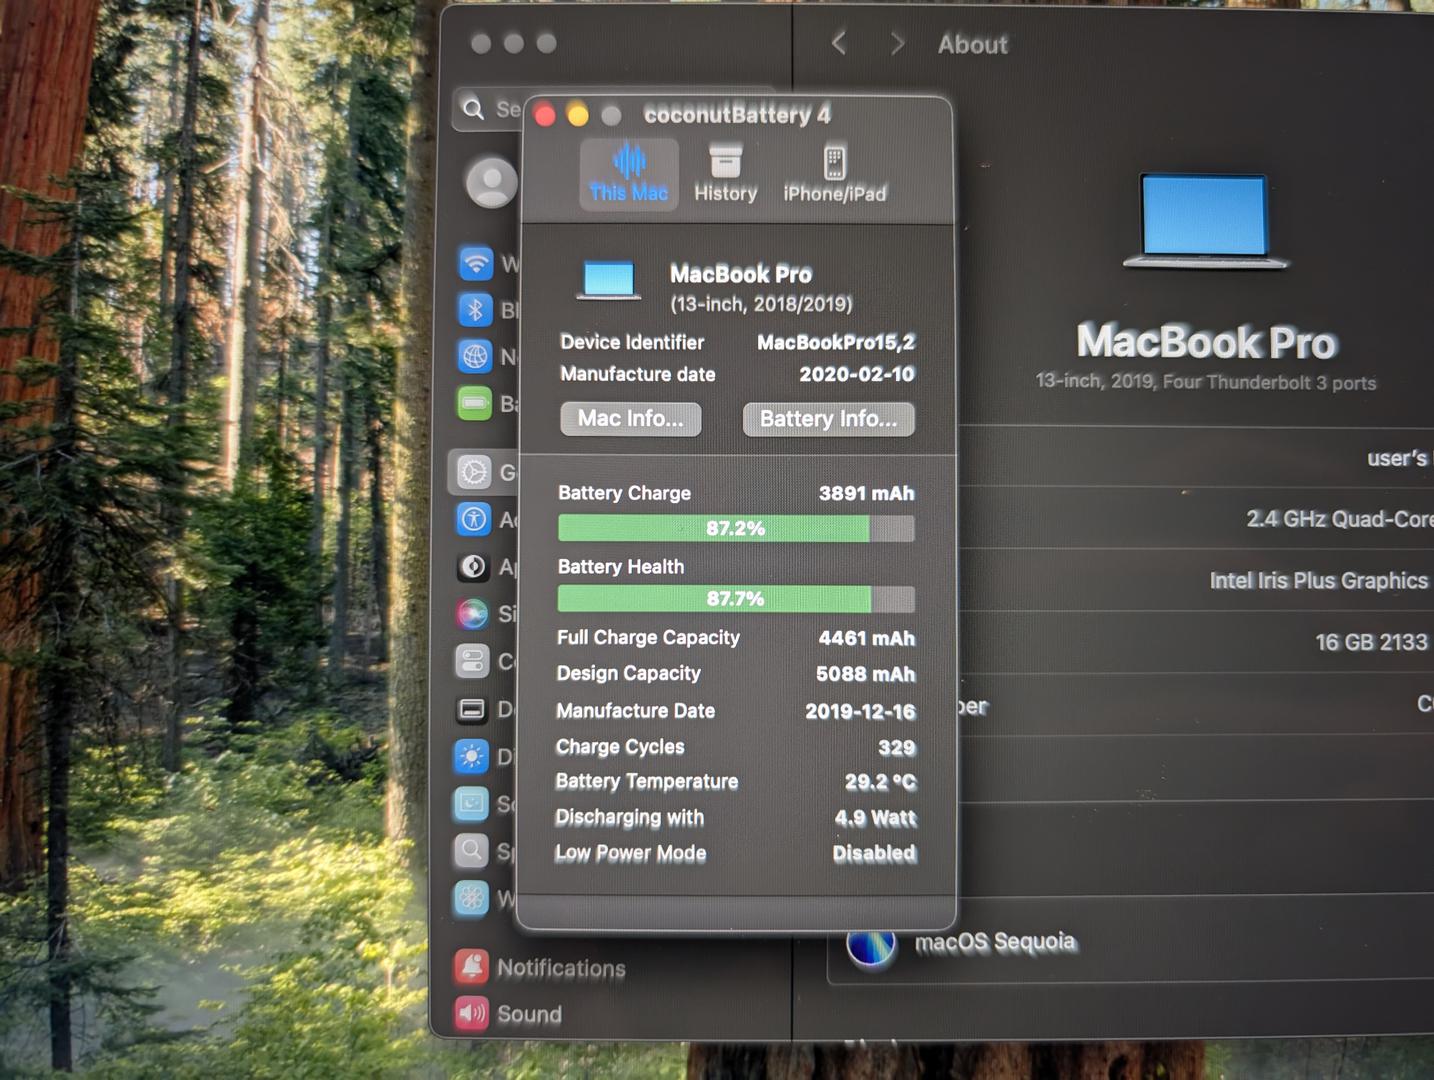This screenshot has width=1434, height=1080.
Task: Click the forward arrow in System Settings
Action: (897, 43)
